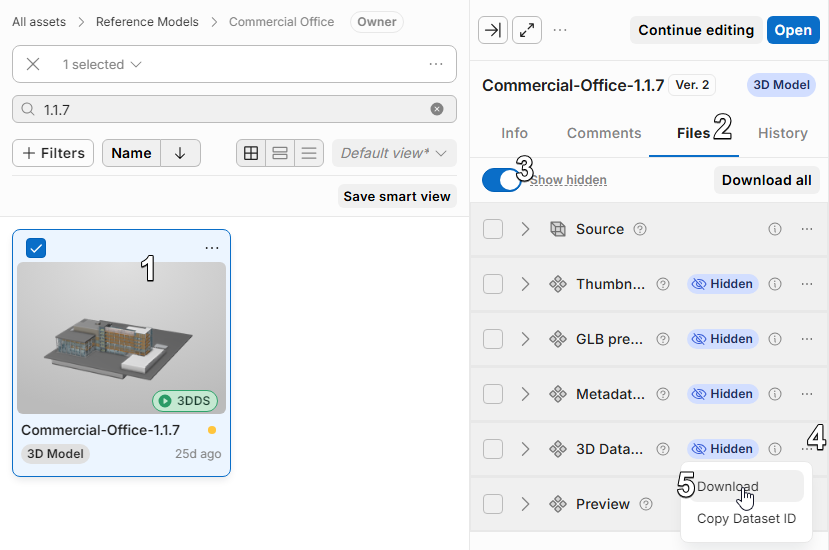Image resolution: width=829 pixels, height=550 pixels.
Task: Clear the search field with the X icon
Action: pyautogui.click(x=436, y=109)
